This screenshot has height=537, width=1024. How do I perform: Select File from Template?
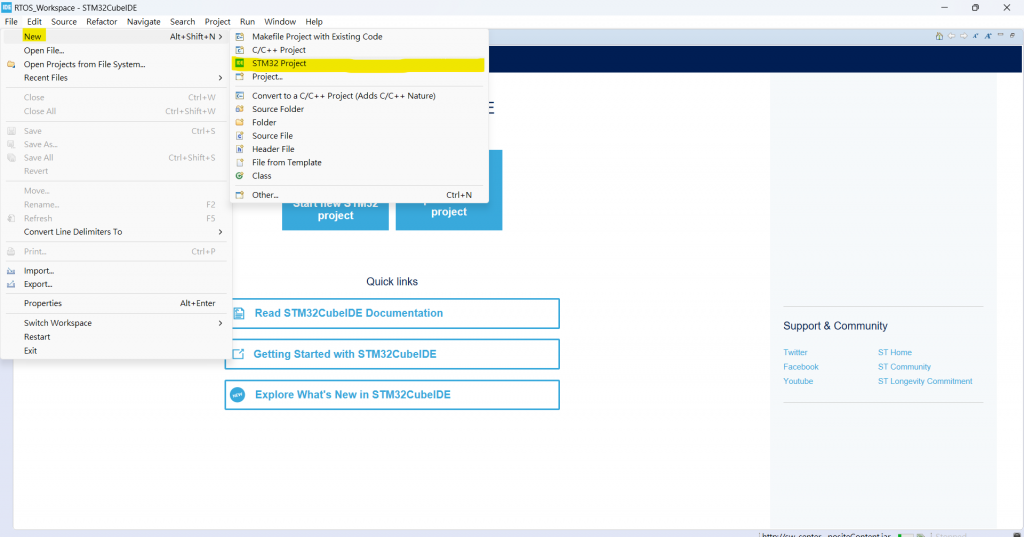click(358, 162)
